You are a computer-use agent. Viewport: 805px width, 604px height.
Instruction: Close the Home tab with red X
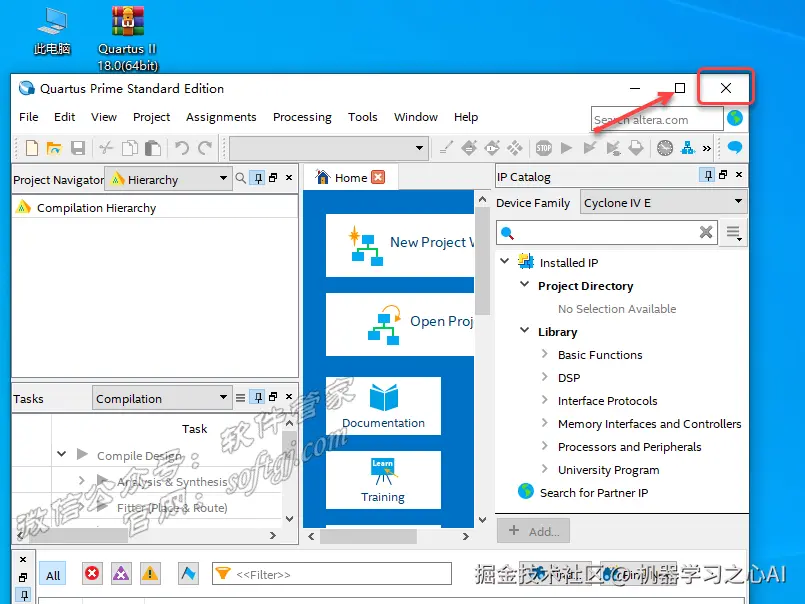pos(378,177)
